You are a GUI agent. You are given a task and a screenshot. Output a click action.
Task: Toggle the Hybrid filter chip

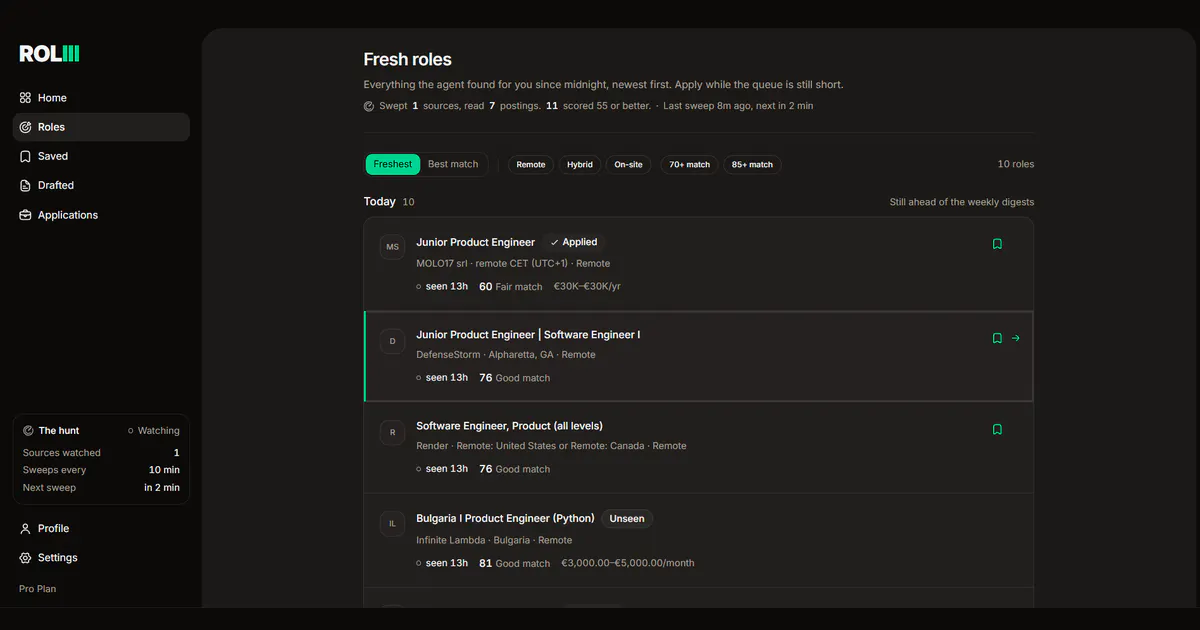pos(580,164)
